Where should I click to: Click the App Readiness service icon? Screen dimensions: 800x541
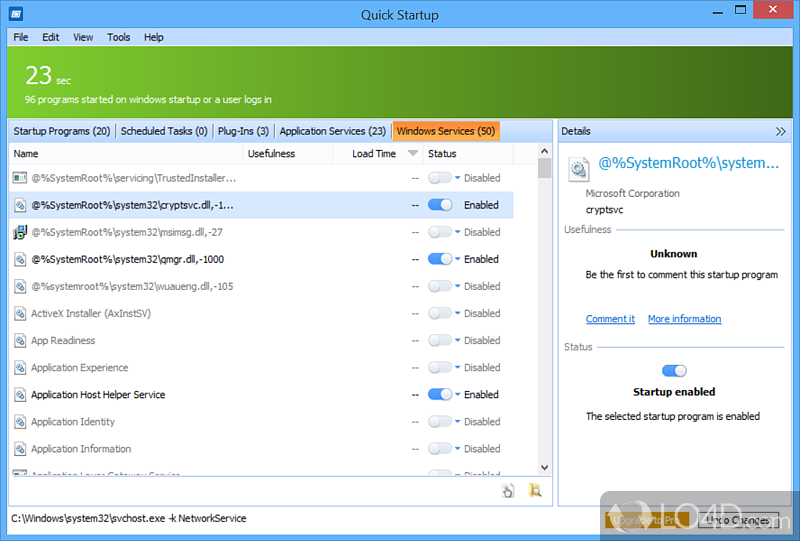coord(20,340)
